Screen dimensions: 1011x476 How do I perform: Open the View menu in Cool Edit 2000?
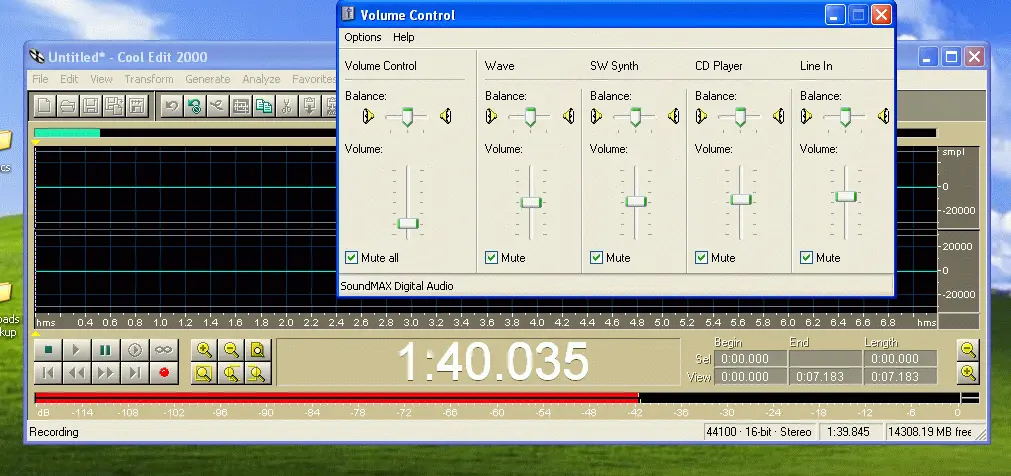[x=101, y=79]
